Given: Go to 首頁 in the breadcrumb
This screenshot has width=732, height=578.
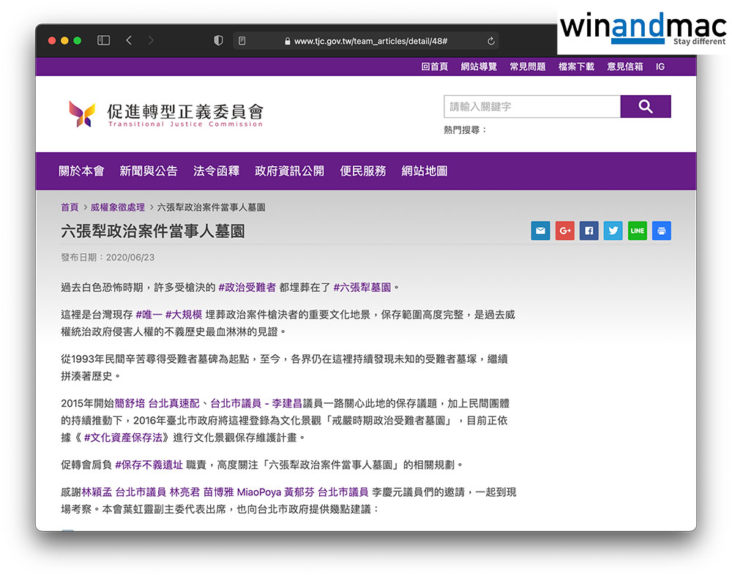Looking at the screenshot, I should 69,207.
